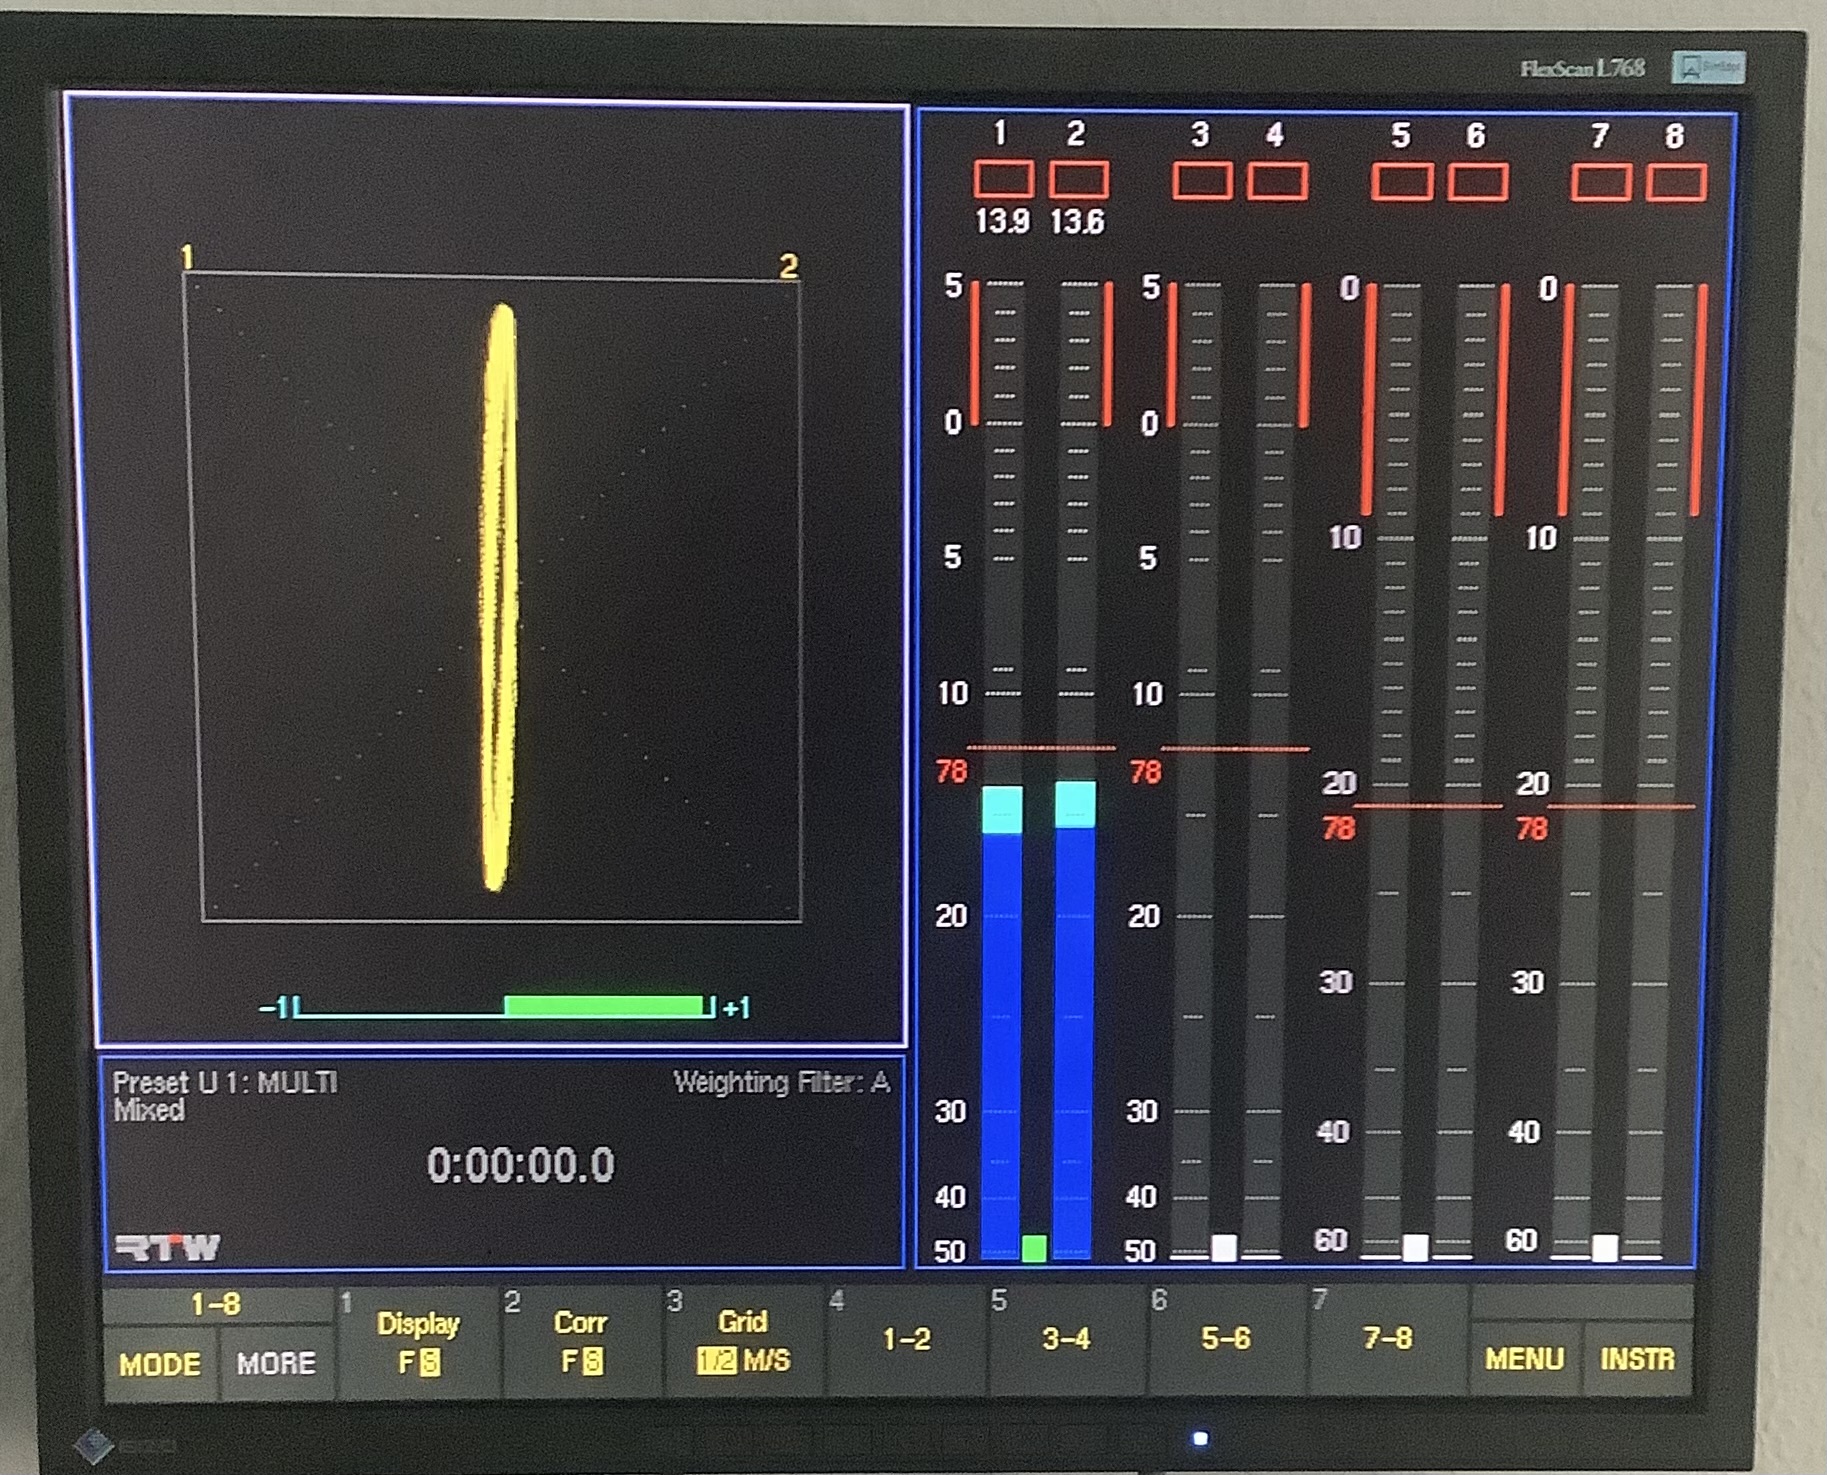Click channel 6 overload indicator box
The image size is (1827, 1475).
pyautogui.click(x=1478, y=183)
